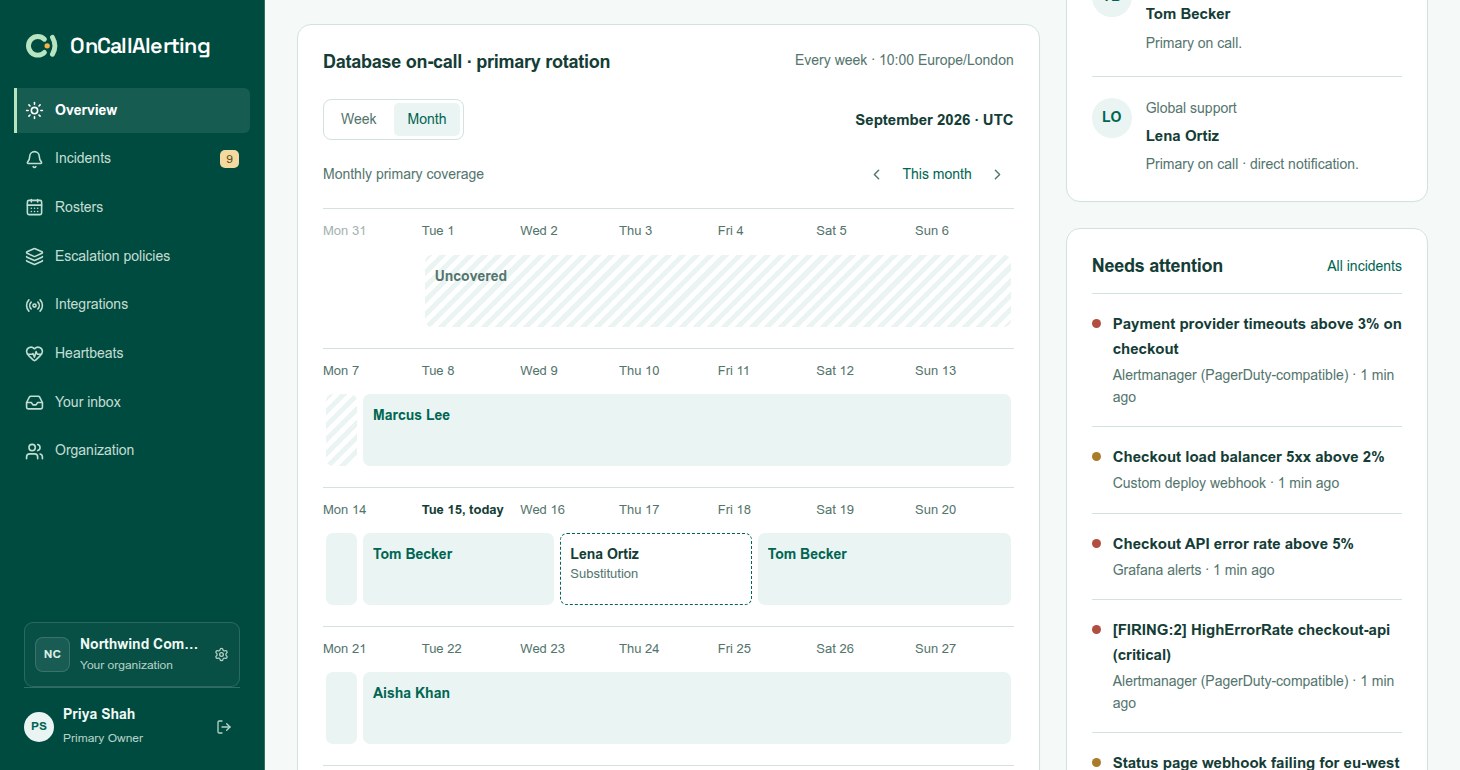Click the Rosters calendar icon
1460x770 pixels.
click(35, 207)
